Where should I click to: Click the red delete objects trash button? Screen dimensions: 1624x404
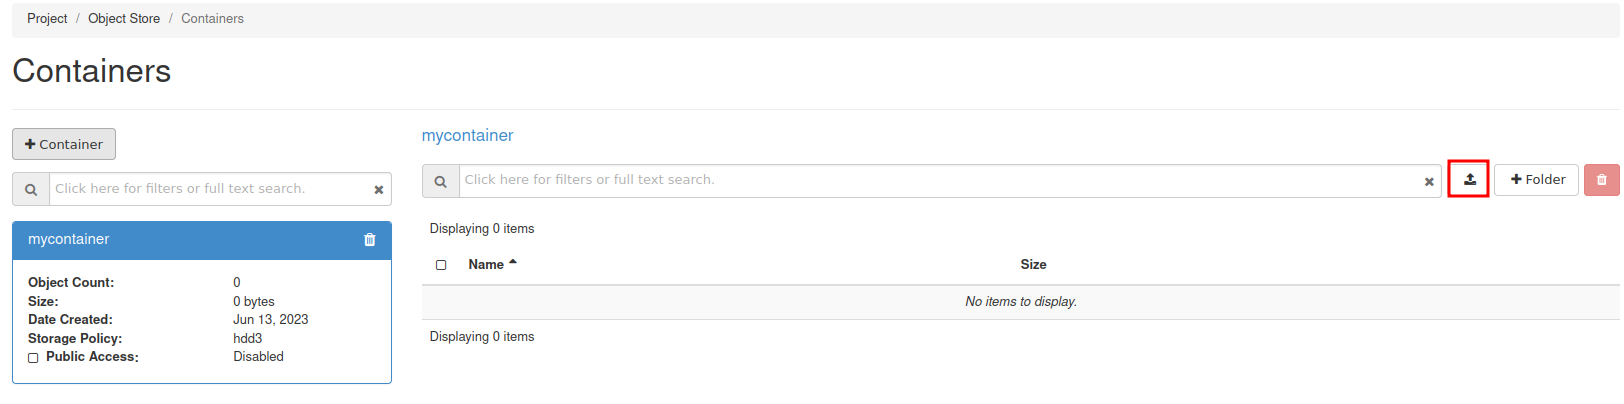1601,180
